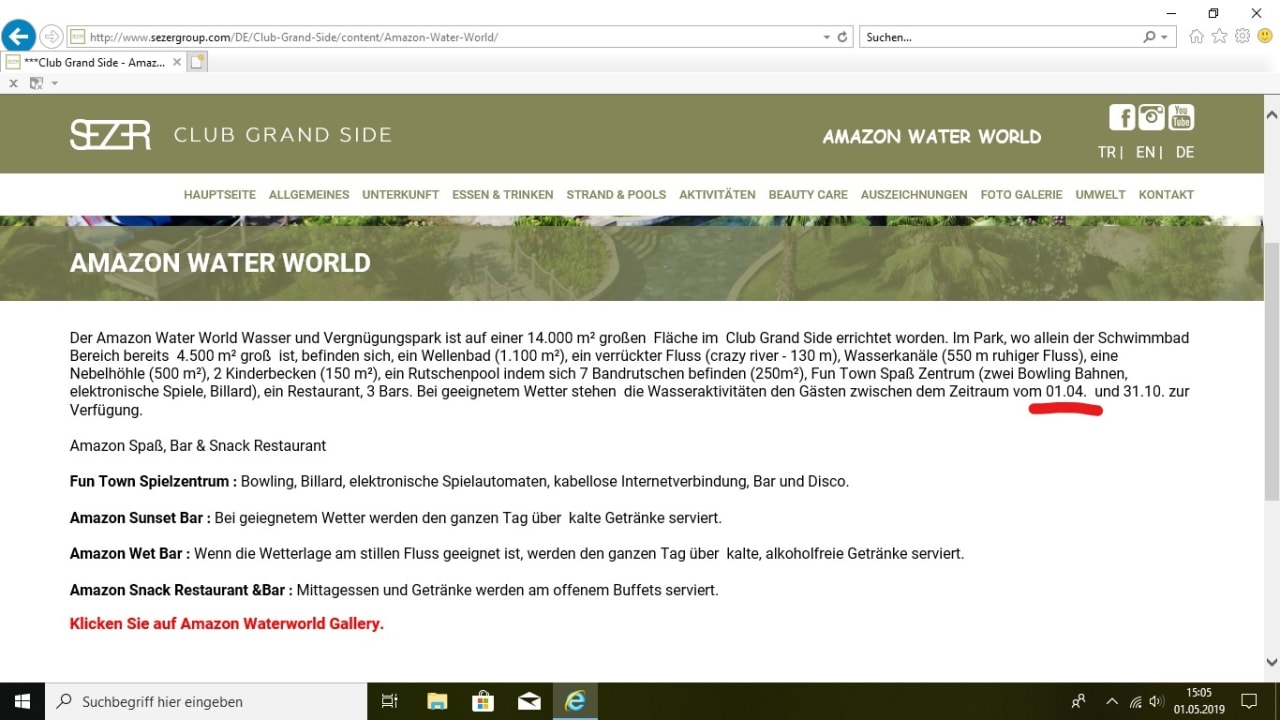Open the Facebook page icon
1280x720 pixels.
click(1122, 118)
